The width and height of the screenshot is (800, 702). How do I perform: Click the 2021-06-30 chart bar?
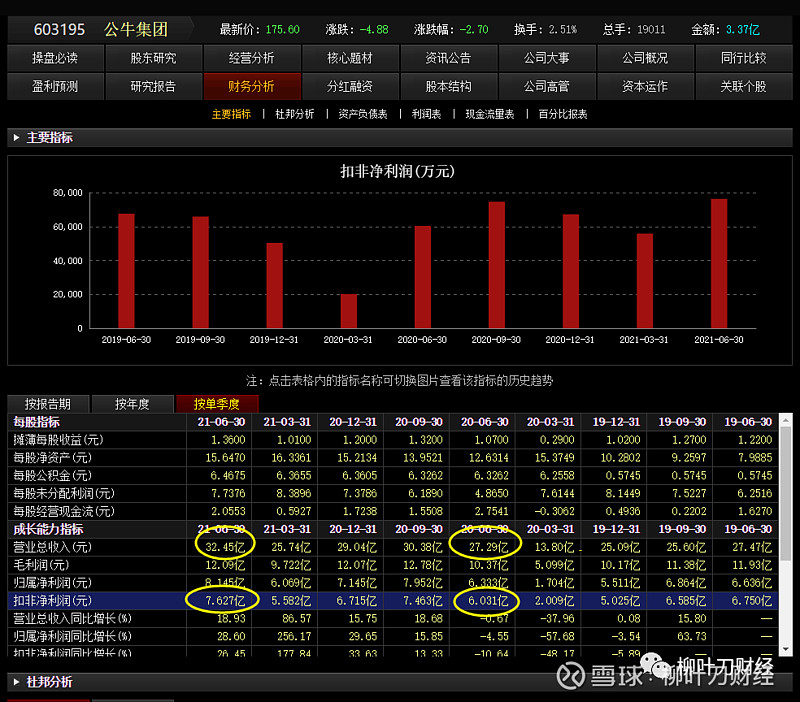(x=719, y=263)
